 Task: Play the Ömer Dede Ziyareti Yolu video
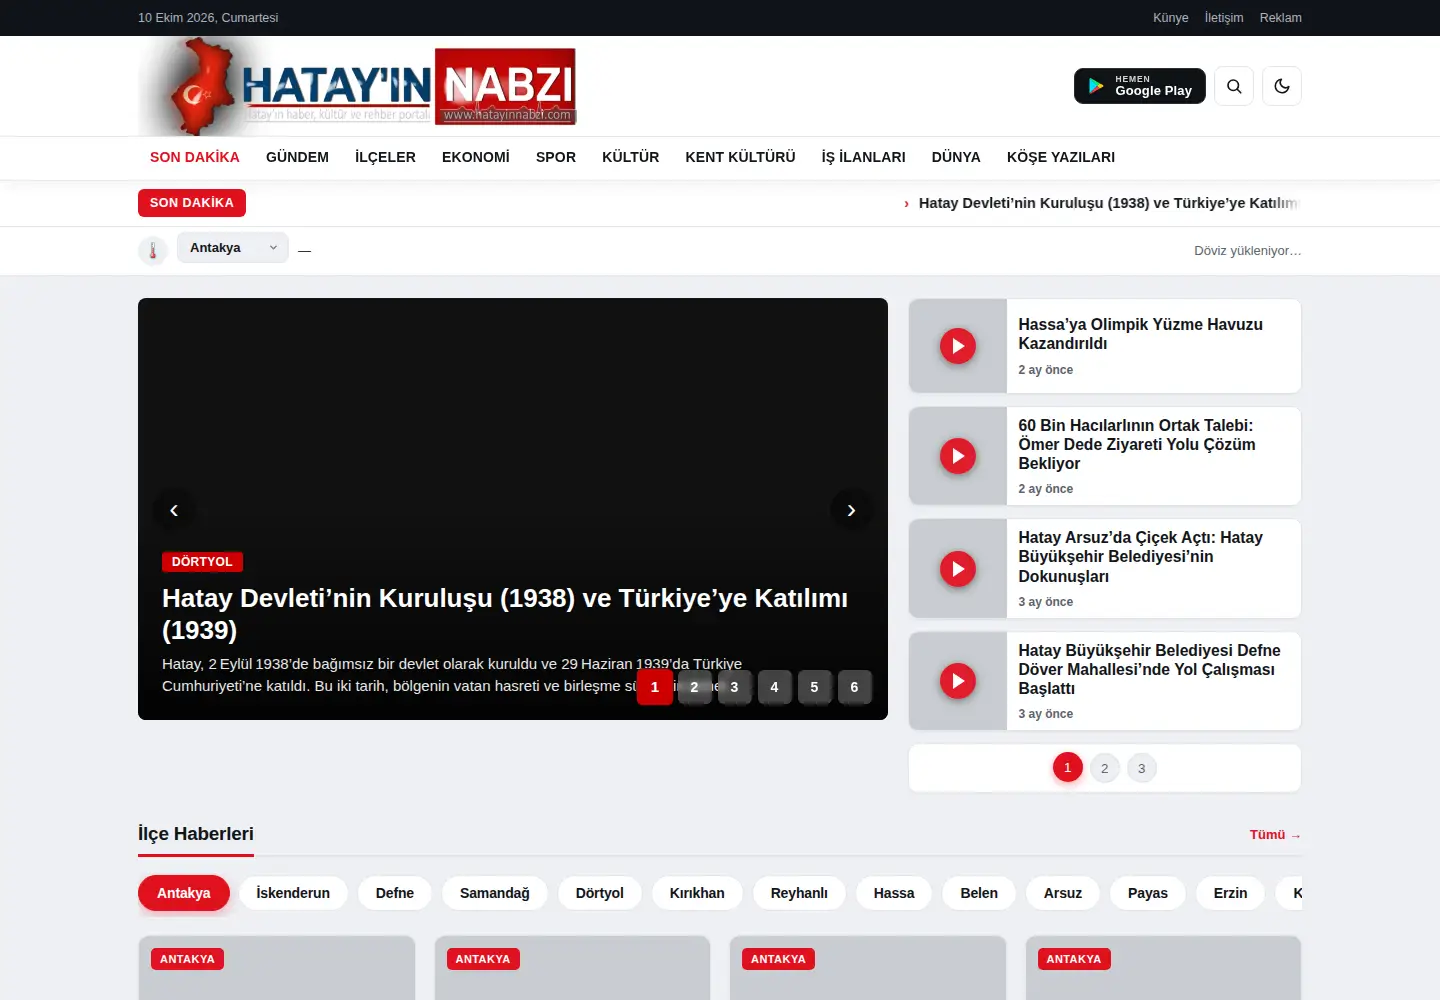point(958,456)
